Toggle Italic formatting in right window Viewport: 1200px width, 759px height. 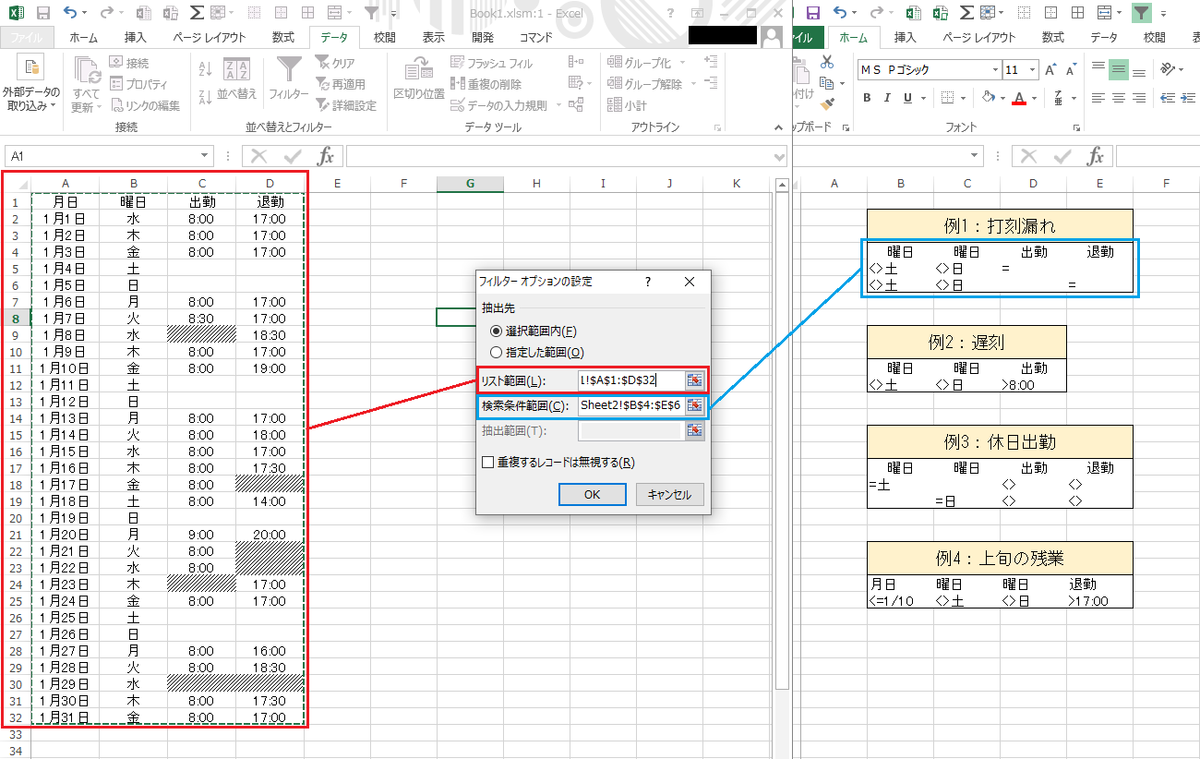coord(888,98)
